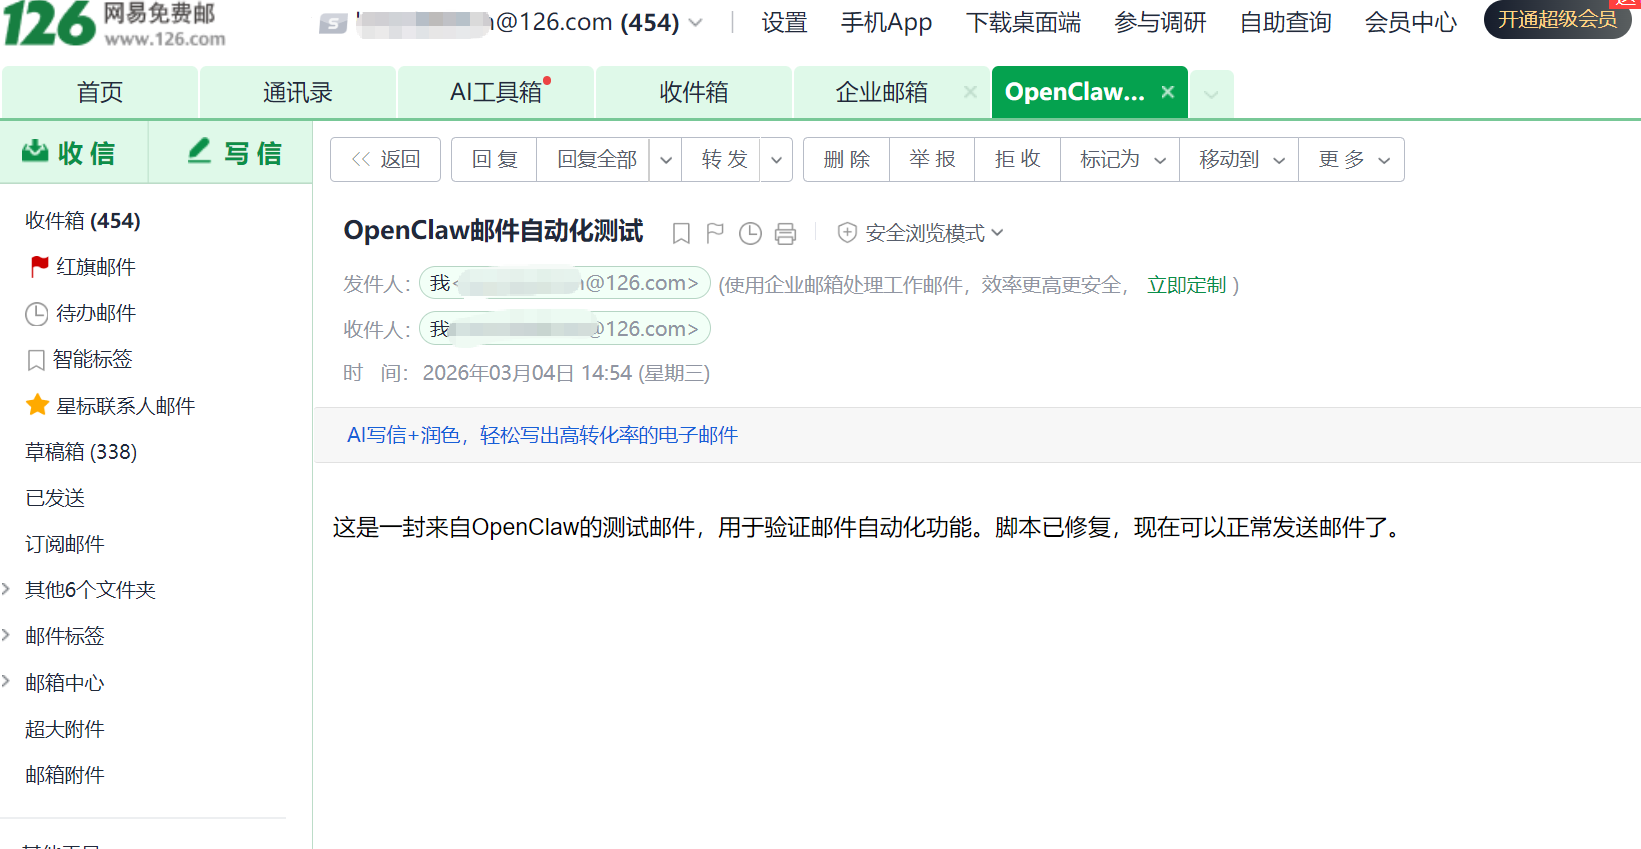Delete this email with 删除

click(x=847, y=160)
